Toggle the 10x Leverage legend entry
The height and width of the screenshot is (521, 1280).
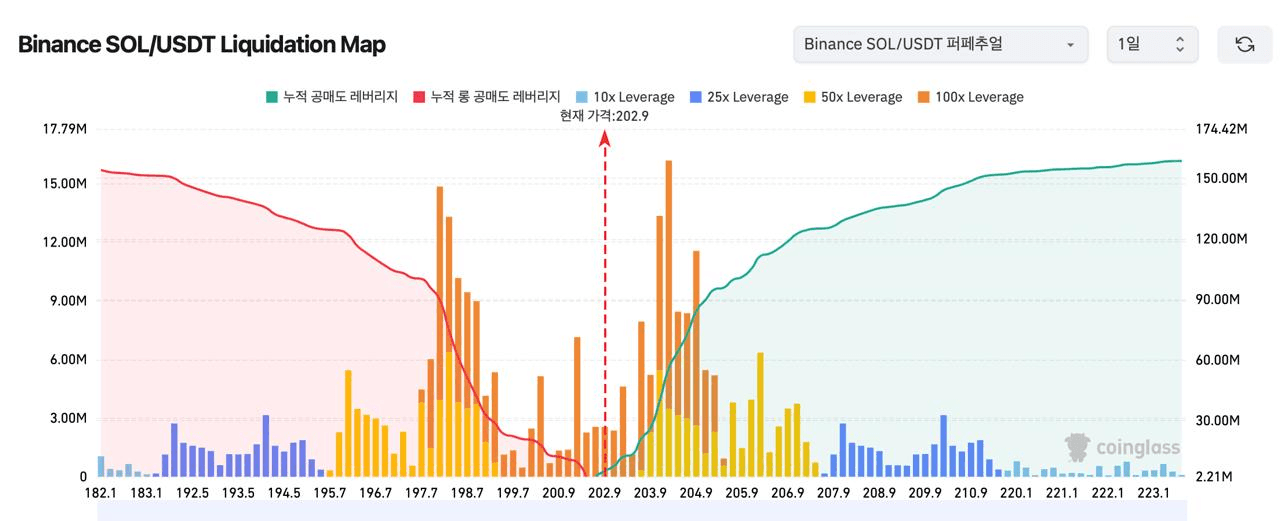point(624,97)
